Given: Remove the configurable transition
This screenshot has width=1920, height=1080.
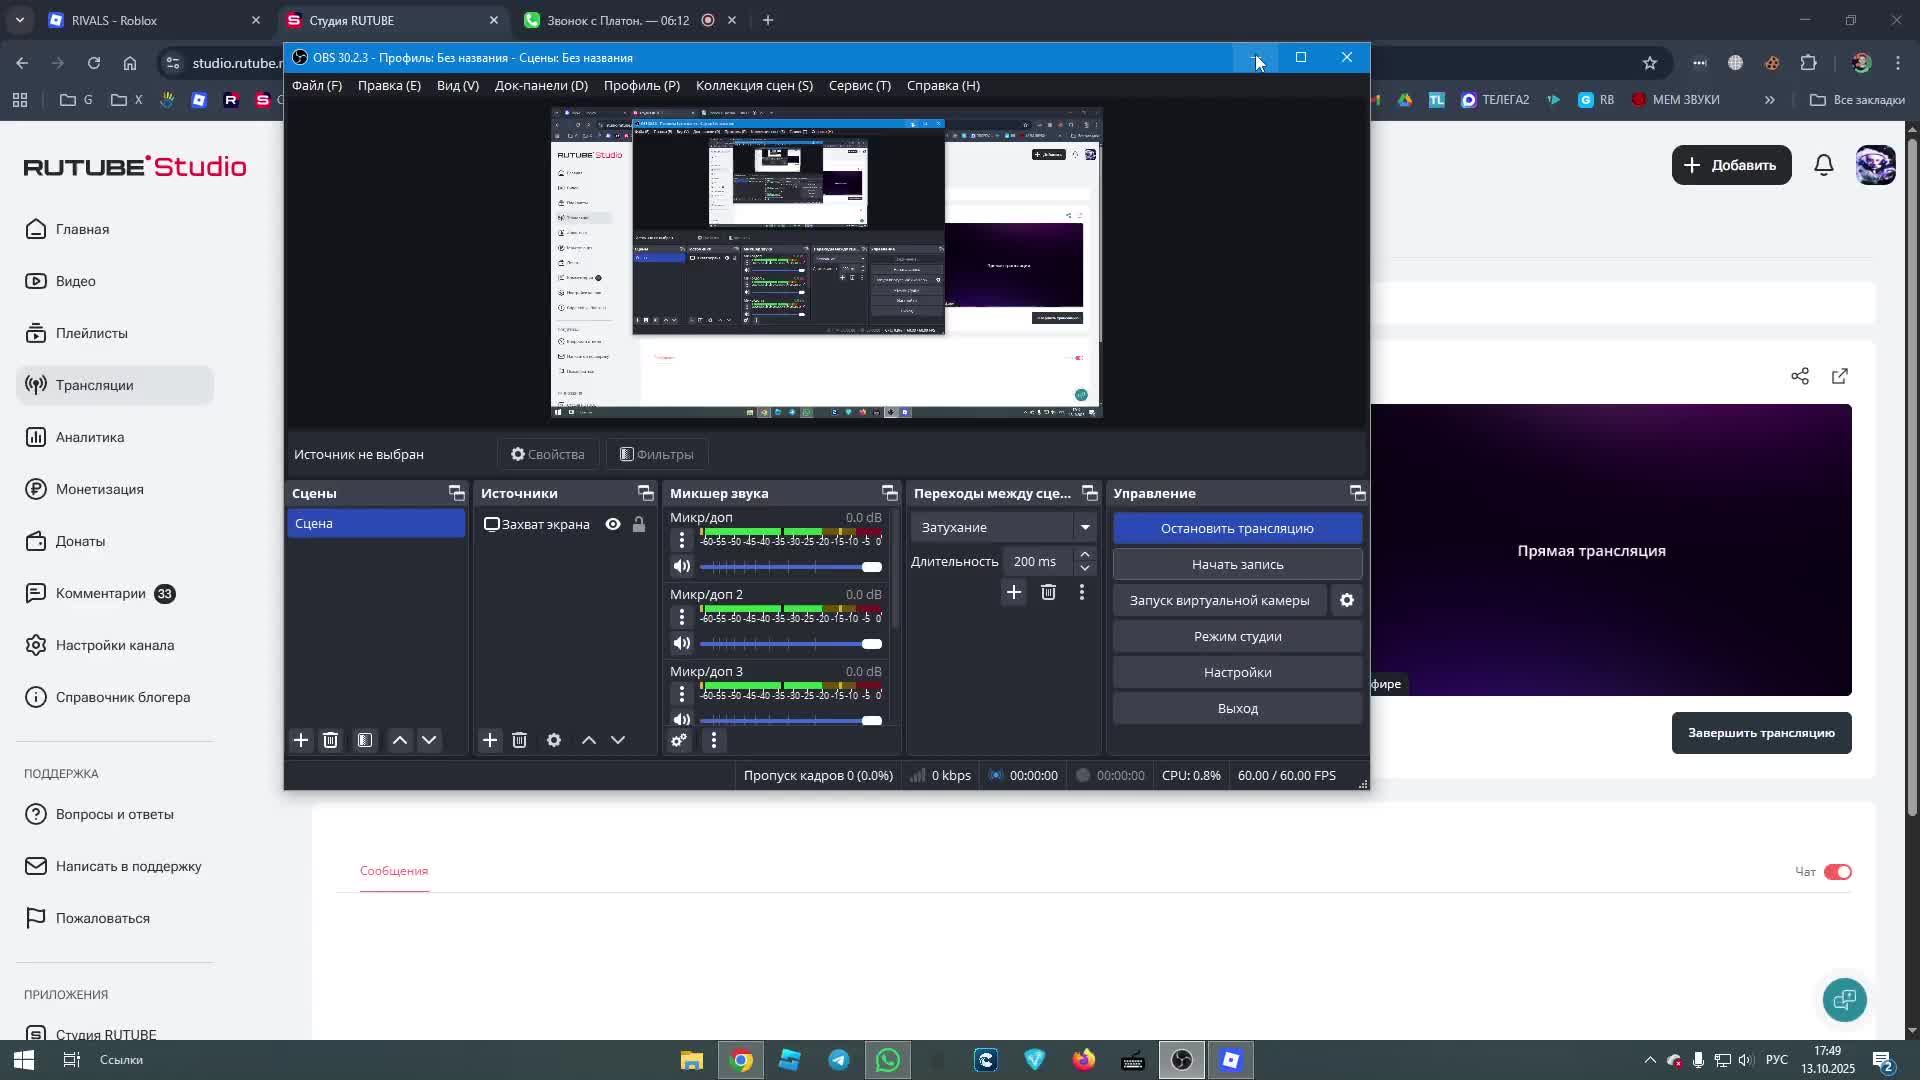Looking at the screenshot, I should pos(1048,592).
